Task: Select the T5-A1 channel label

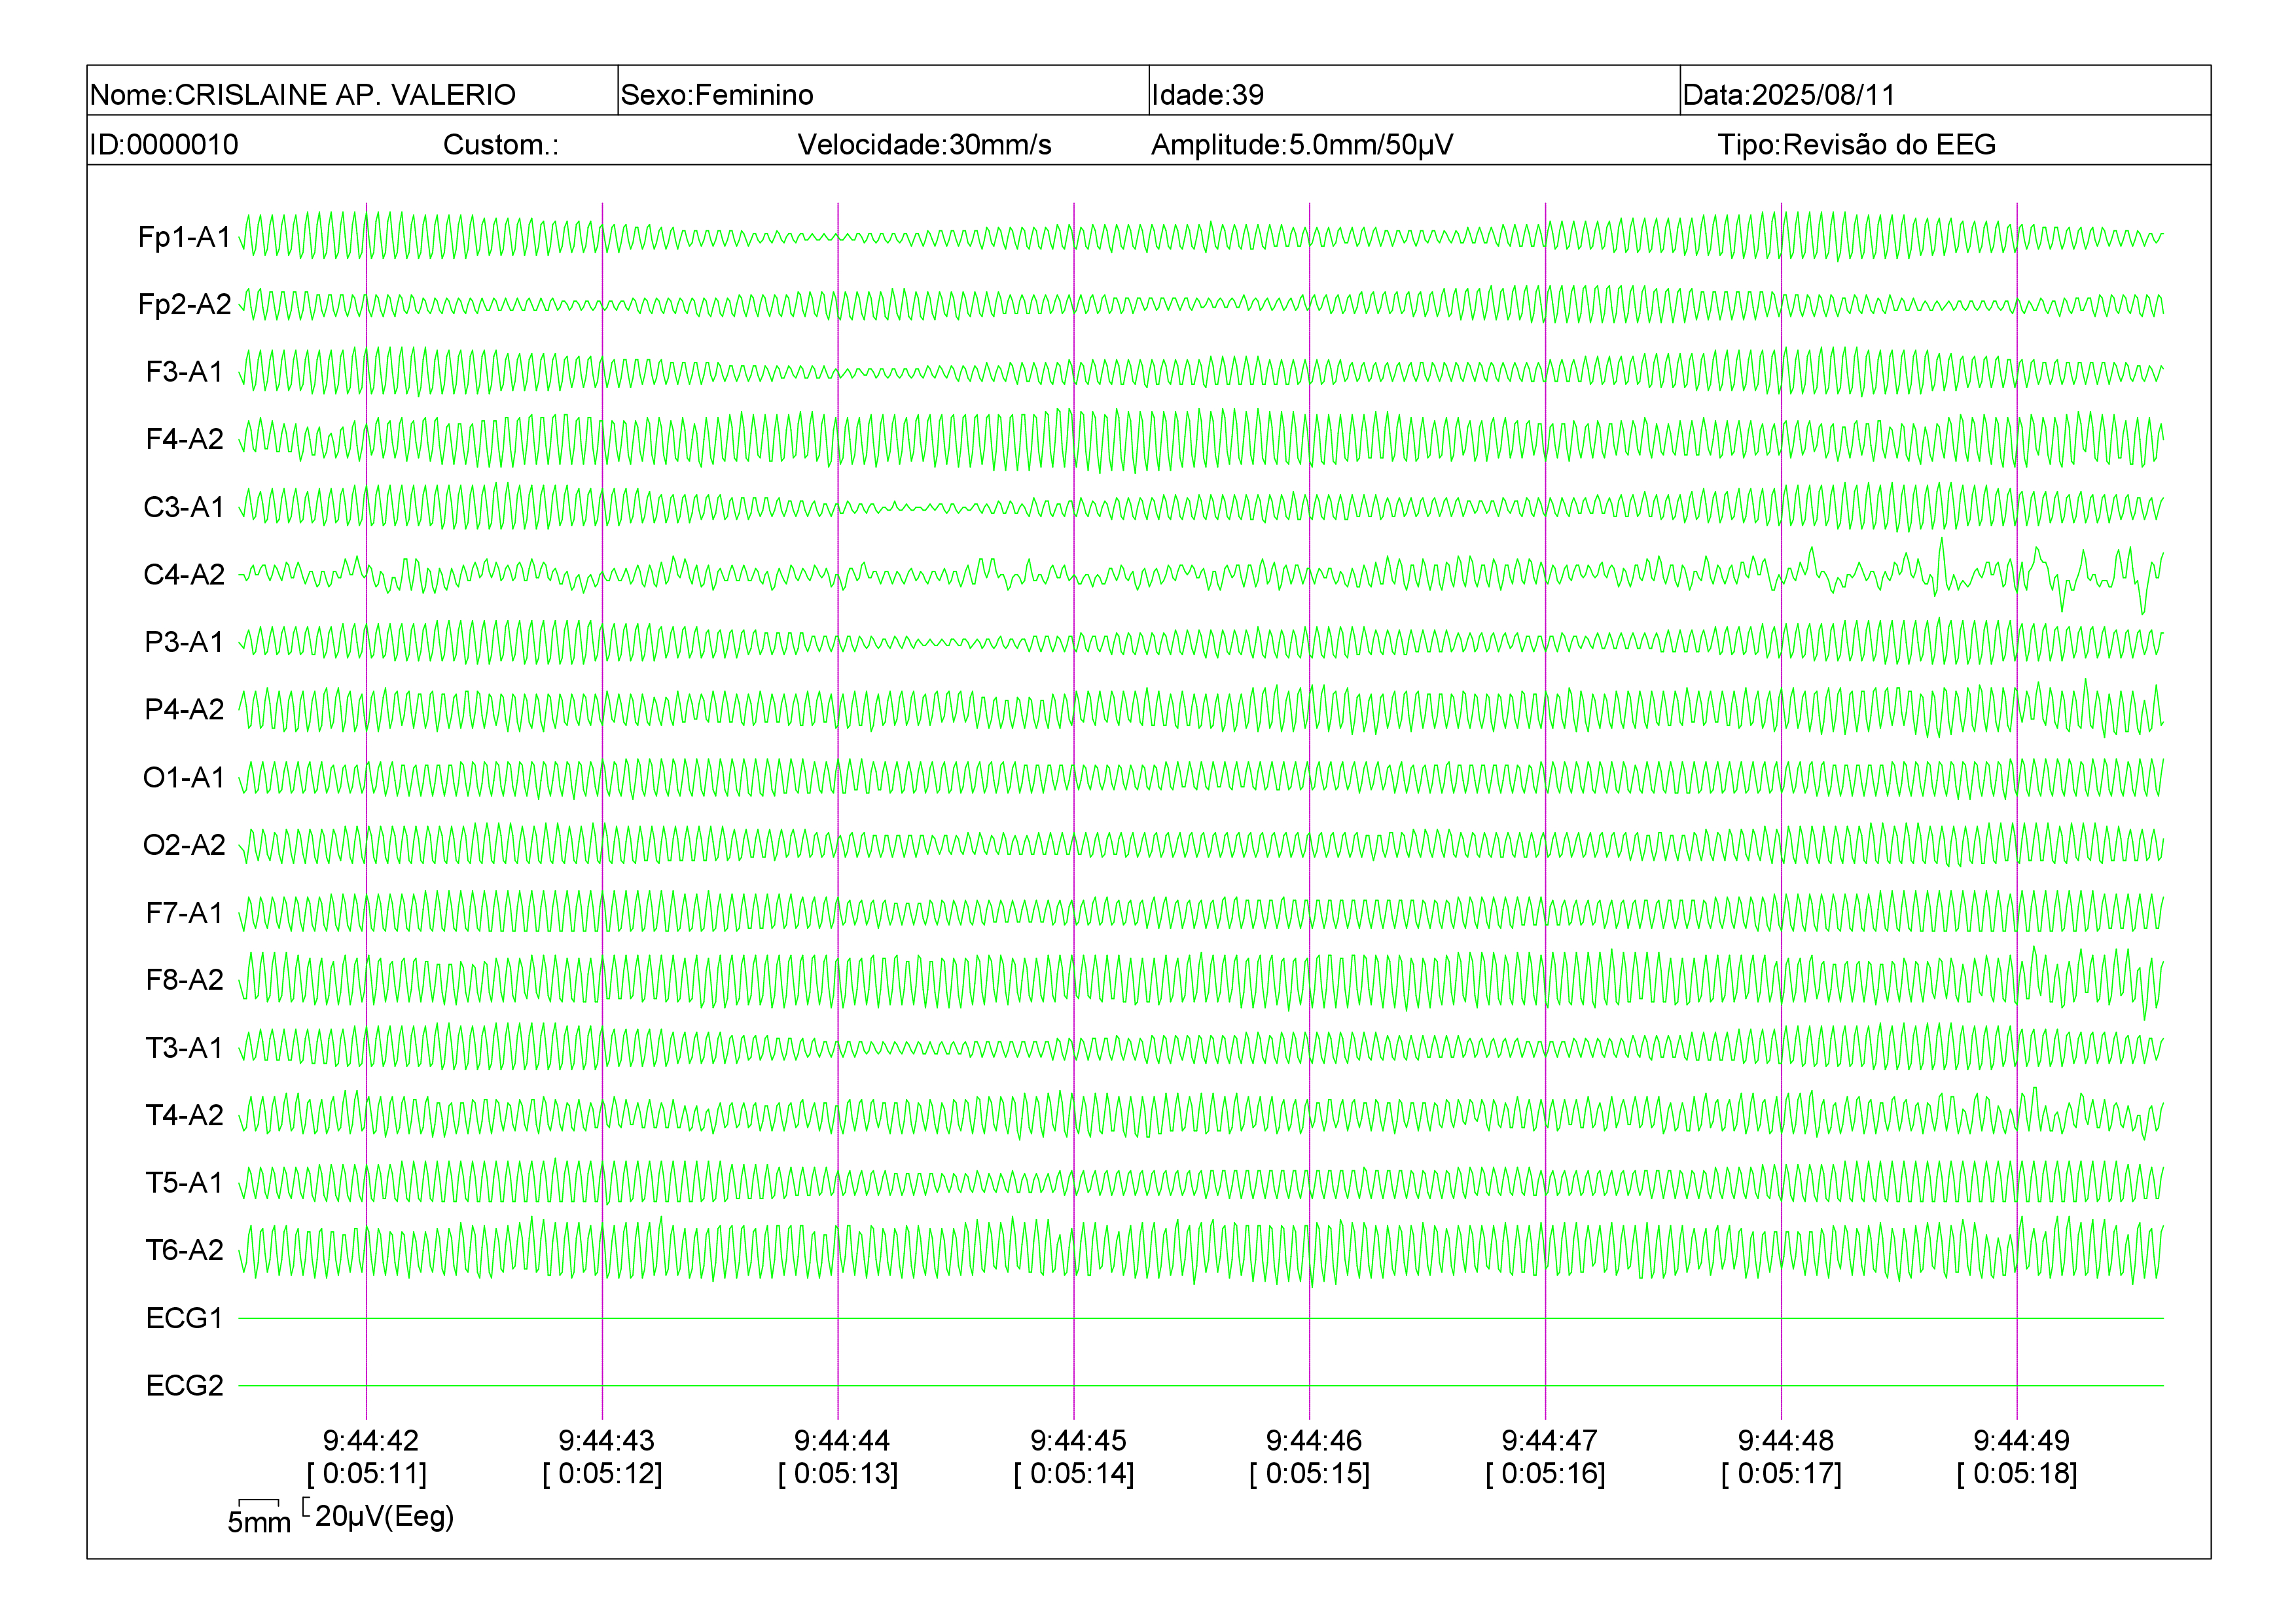Action: tap(184, 1182)
